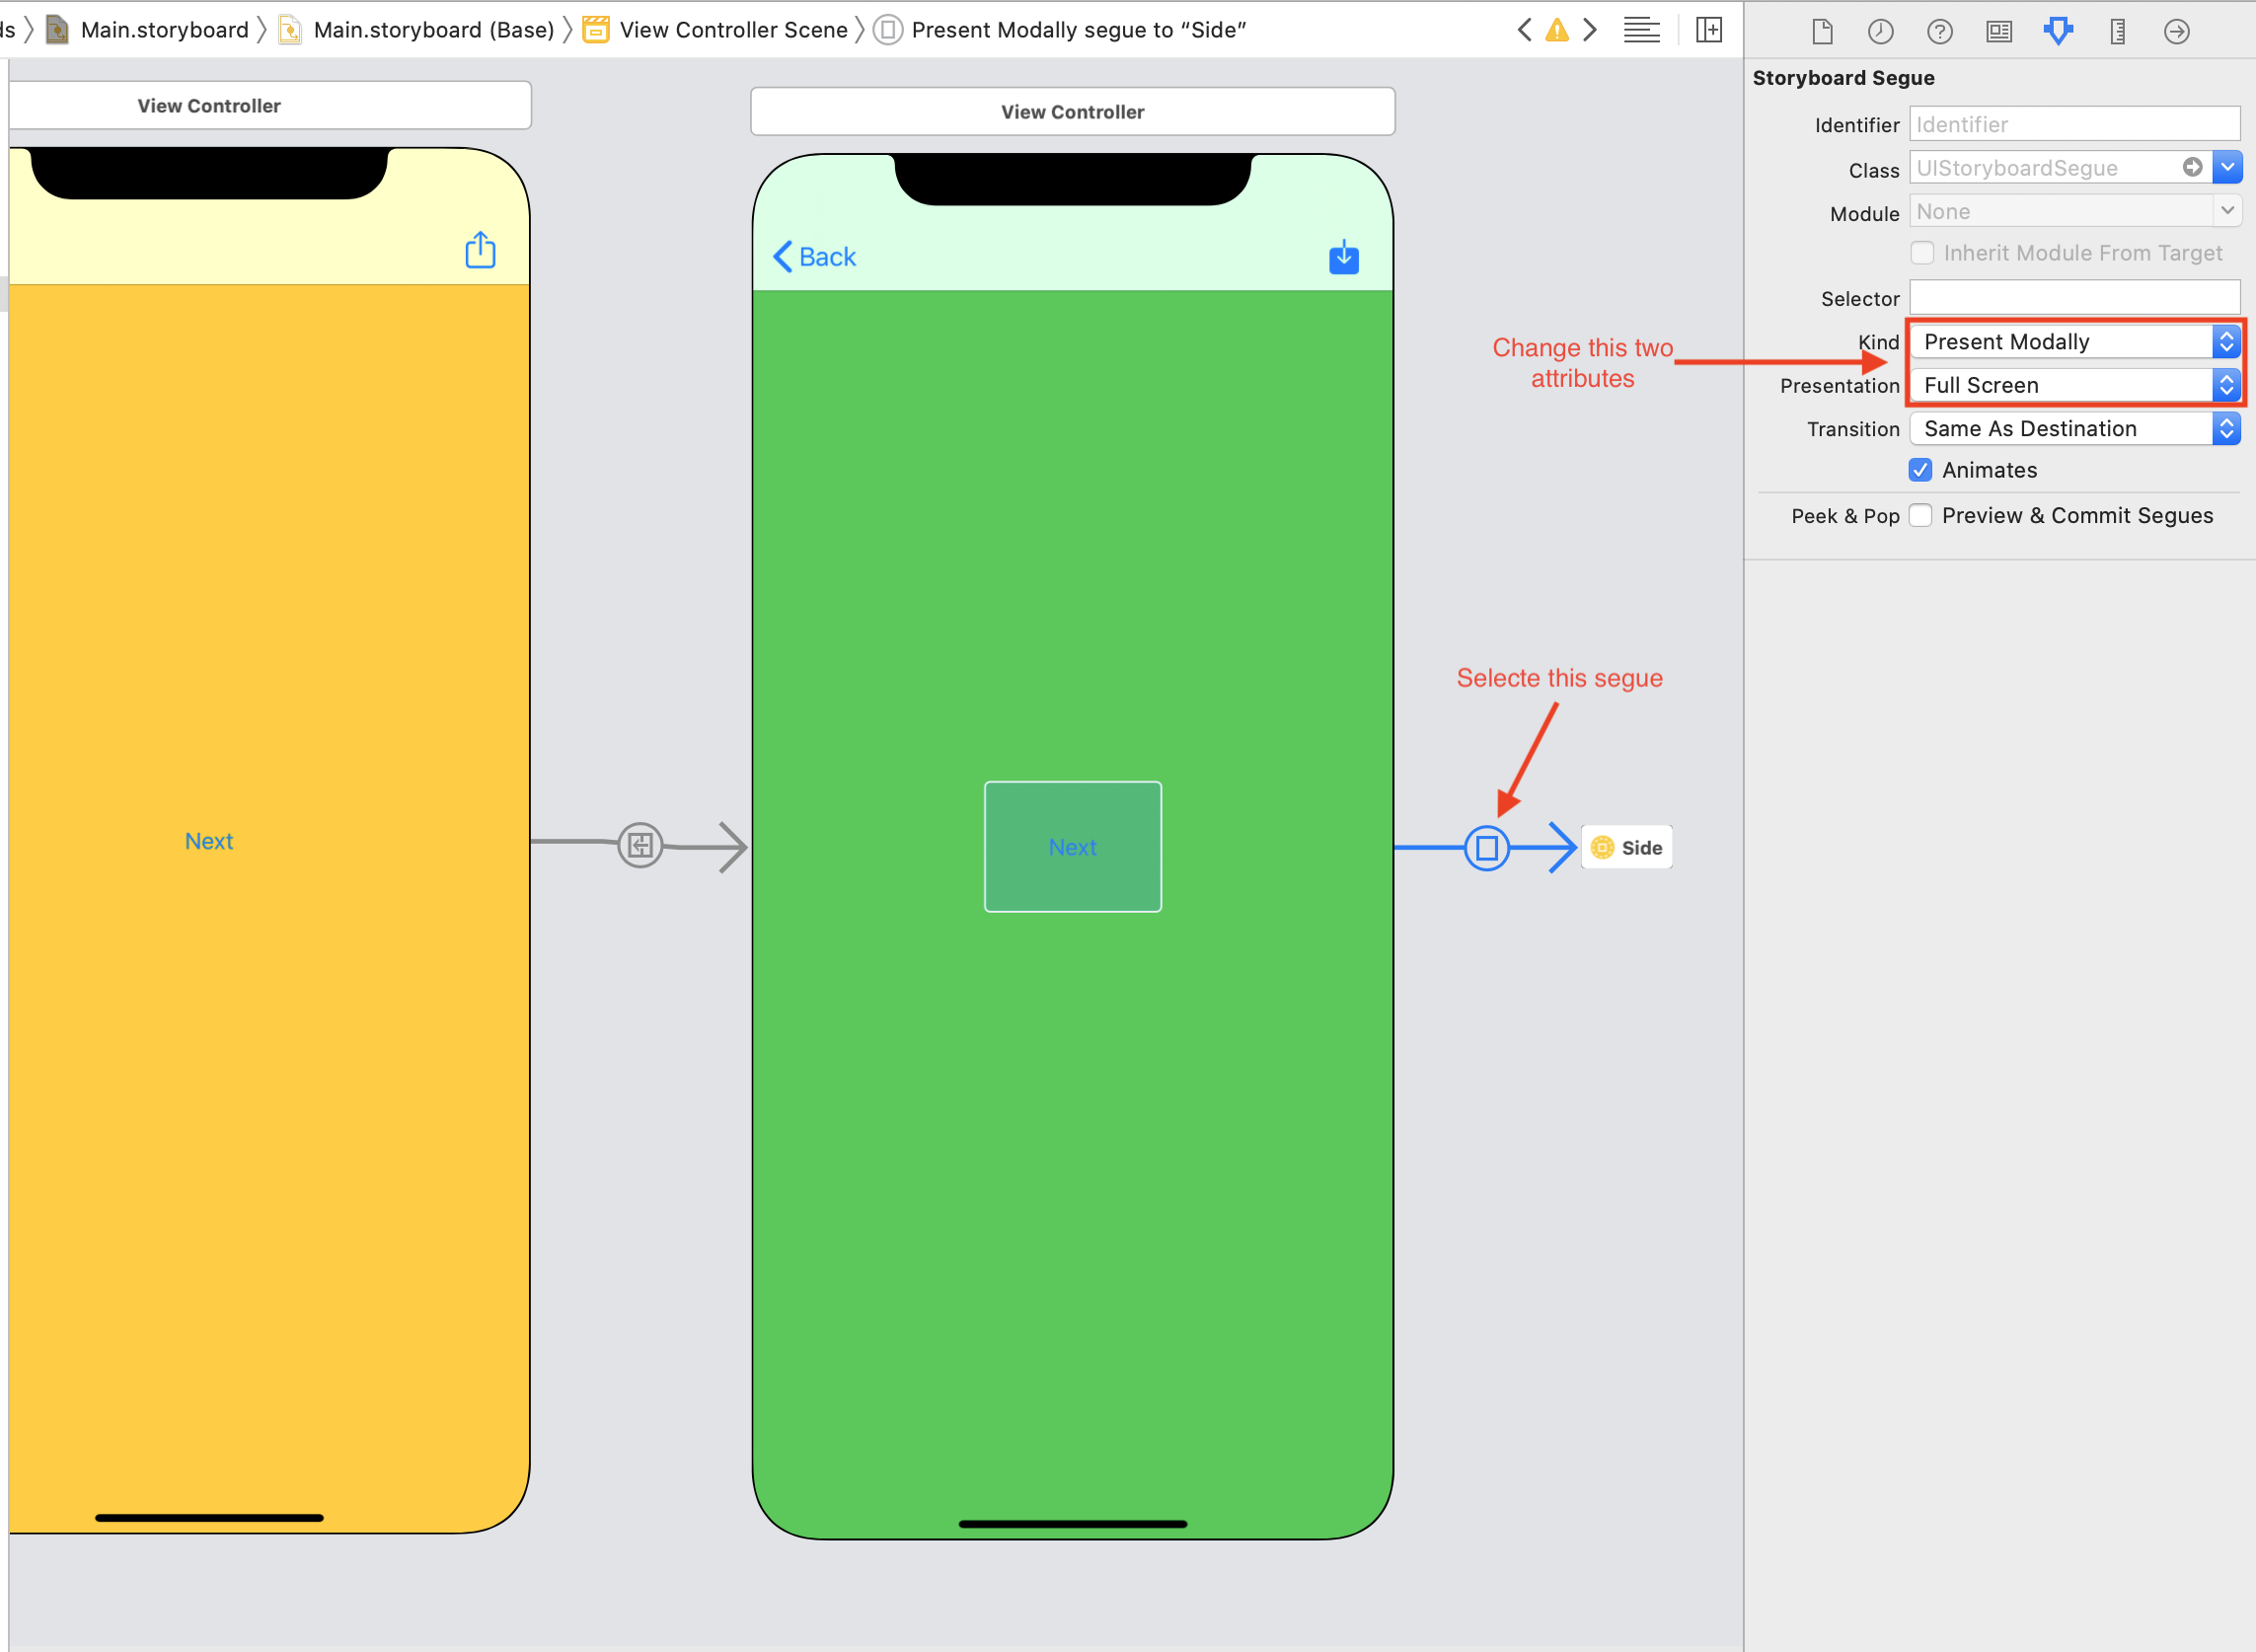This screenshot has height=1652, width=2256.
Task: Click the download icon on green controller
Action: coord(1343,258)
